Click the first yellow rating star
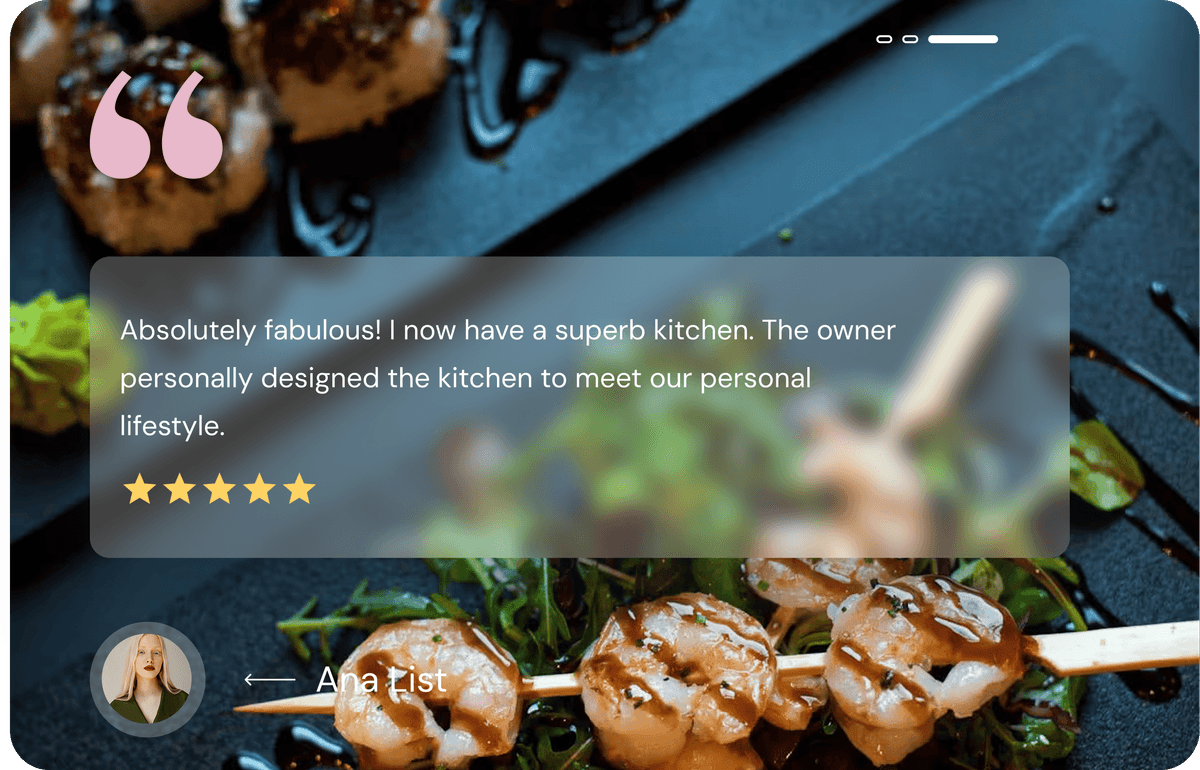The image size is (1200, 770). 139,489
